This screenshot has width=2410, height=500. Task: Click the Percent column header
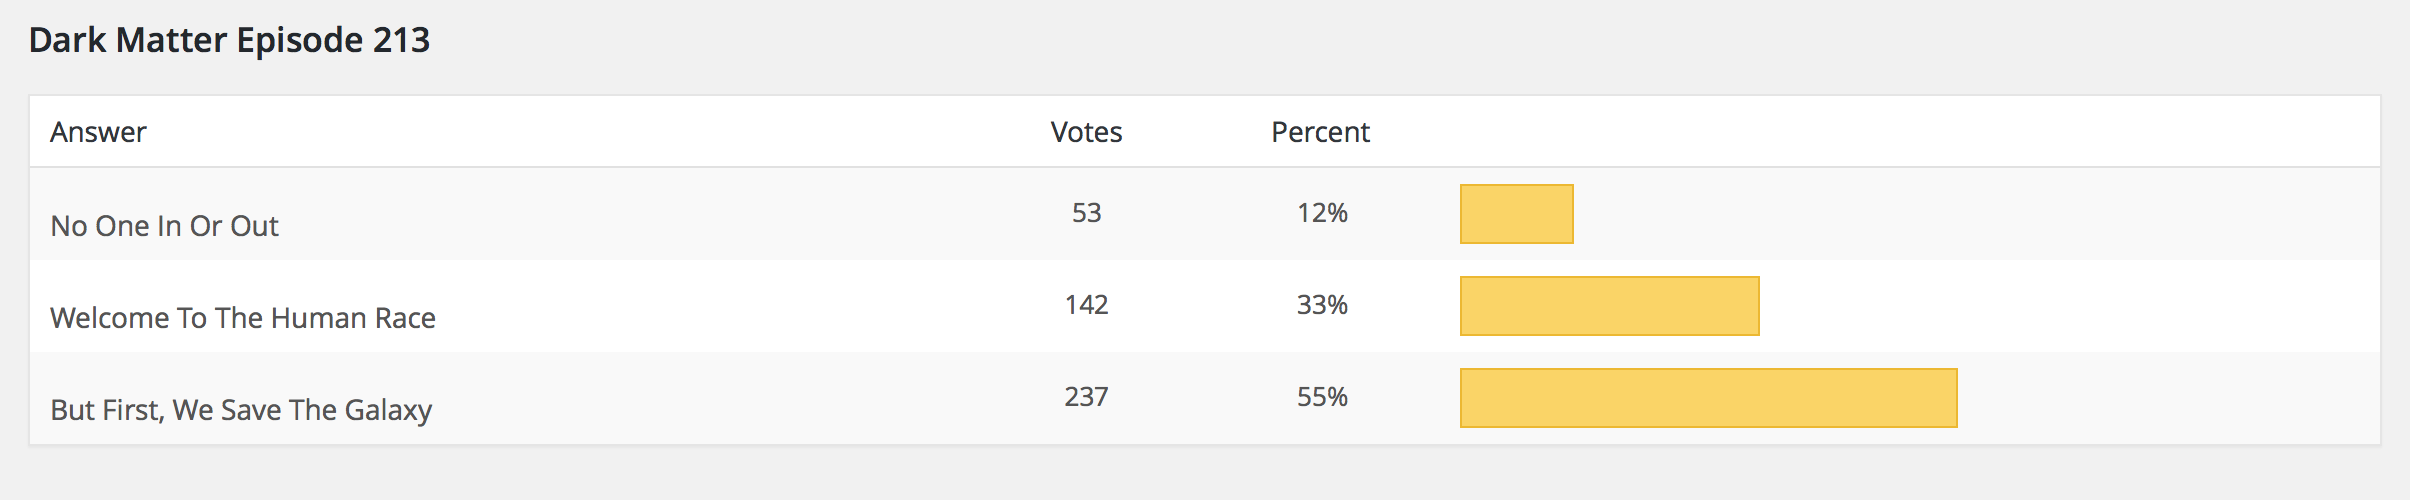click(x=1320, y=132)
